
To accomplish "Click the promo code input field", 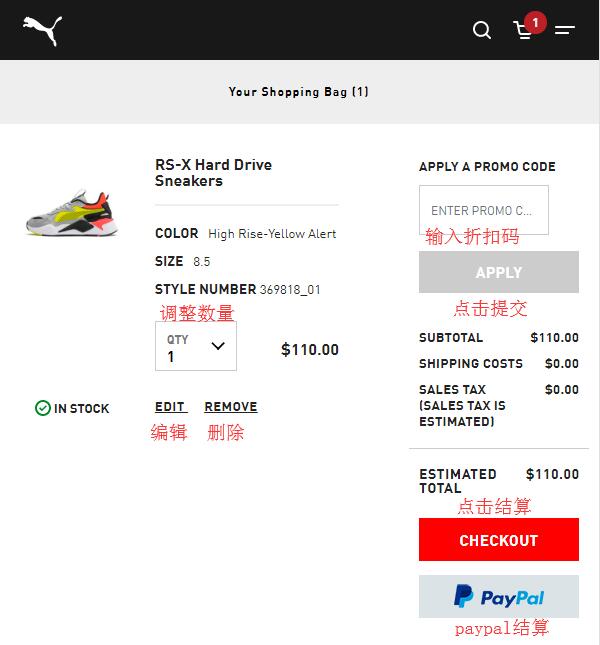I will pos(484,210).
